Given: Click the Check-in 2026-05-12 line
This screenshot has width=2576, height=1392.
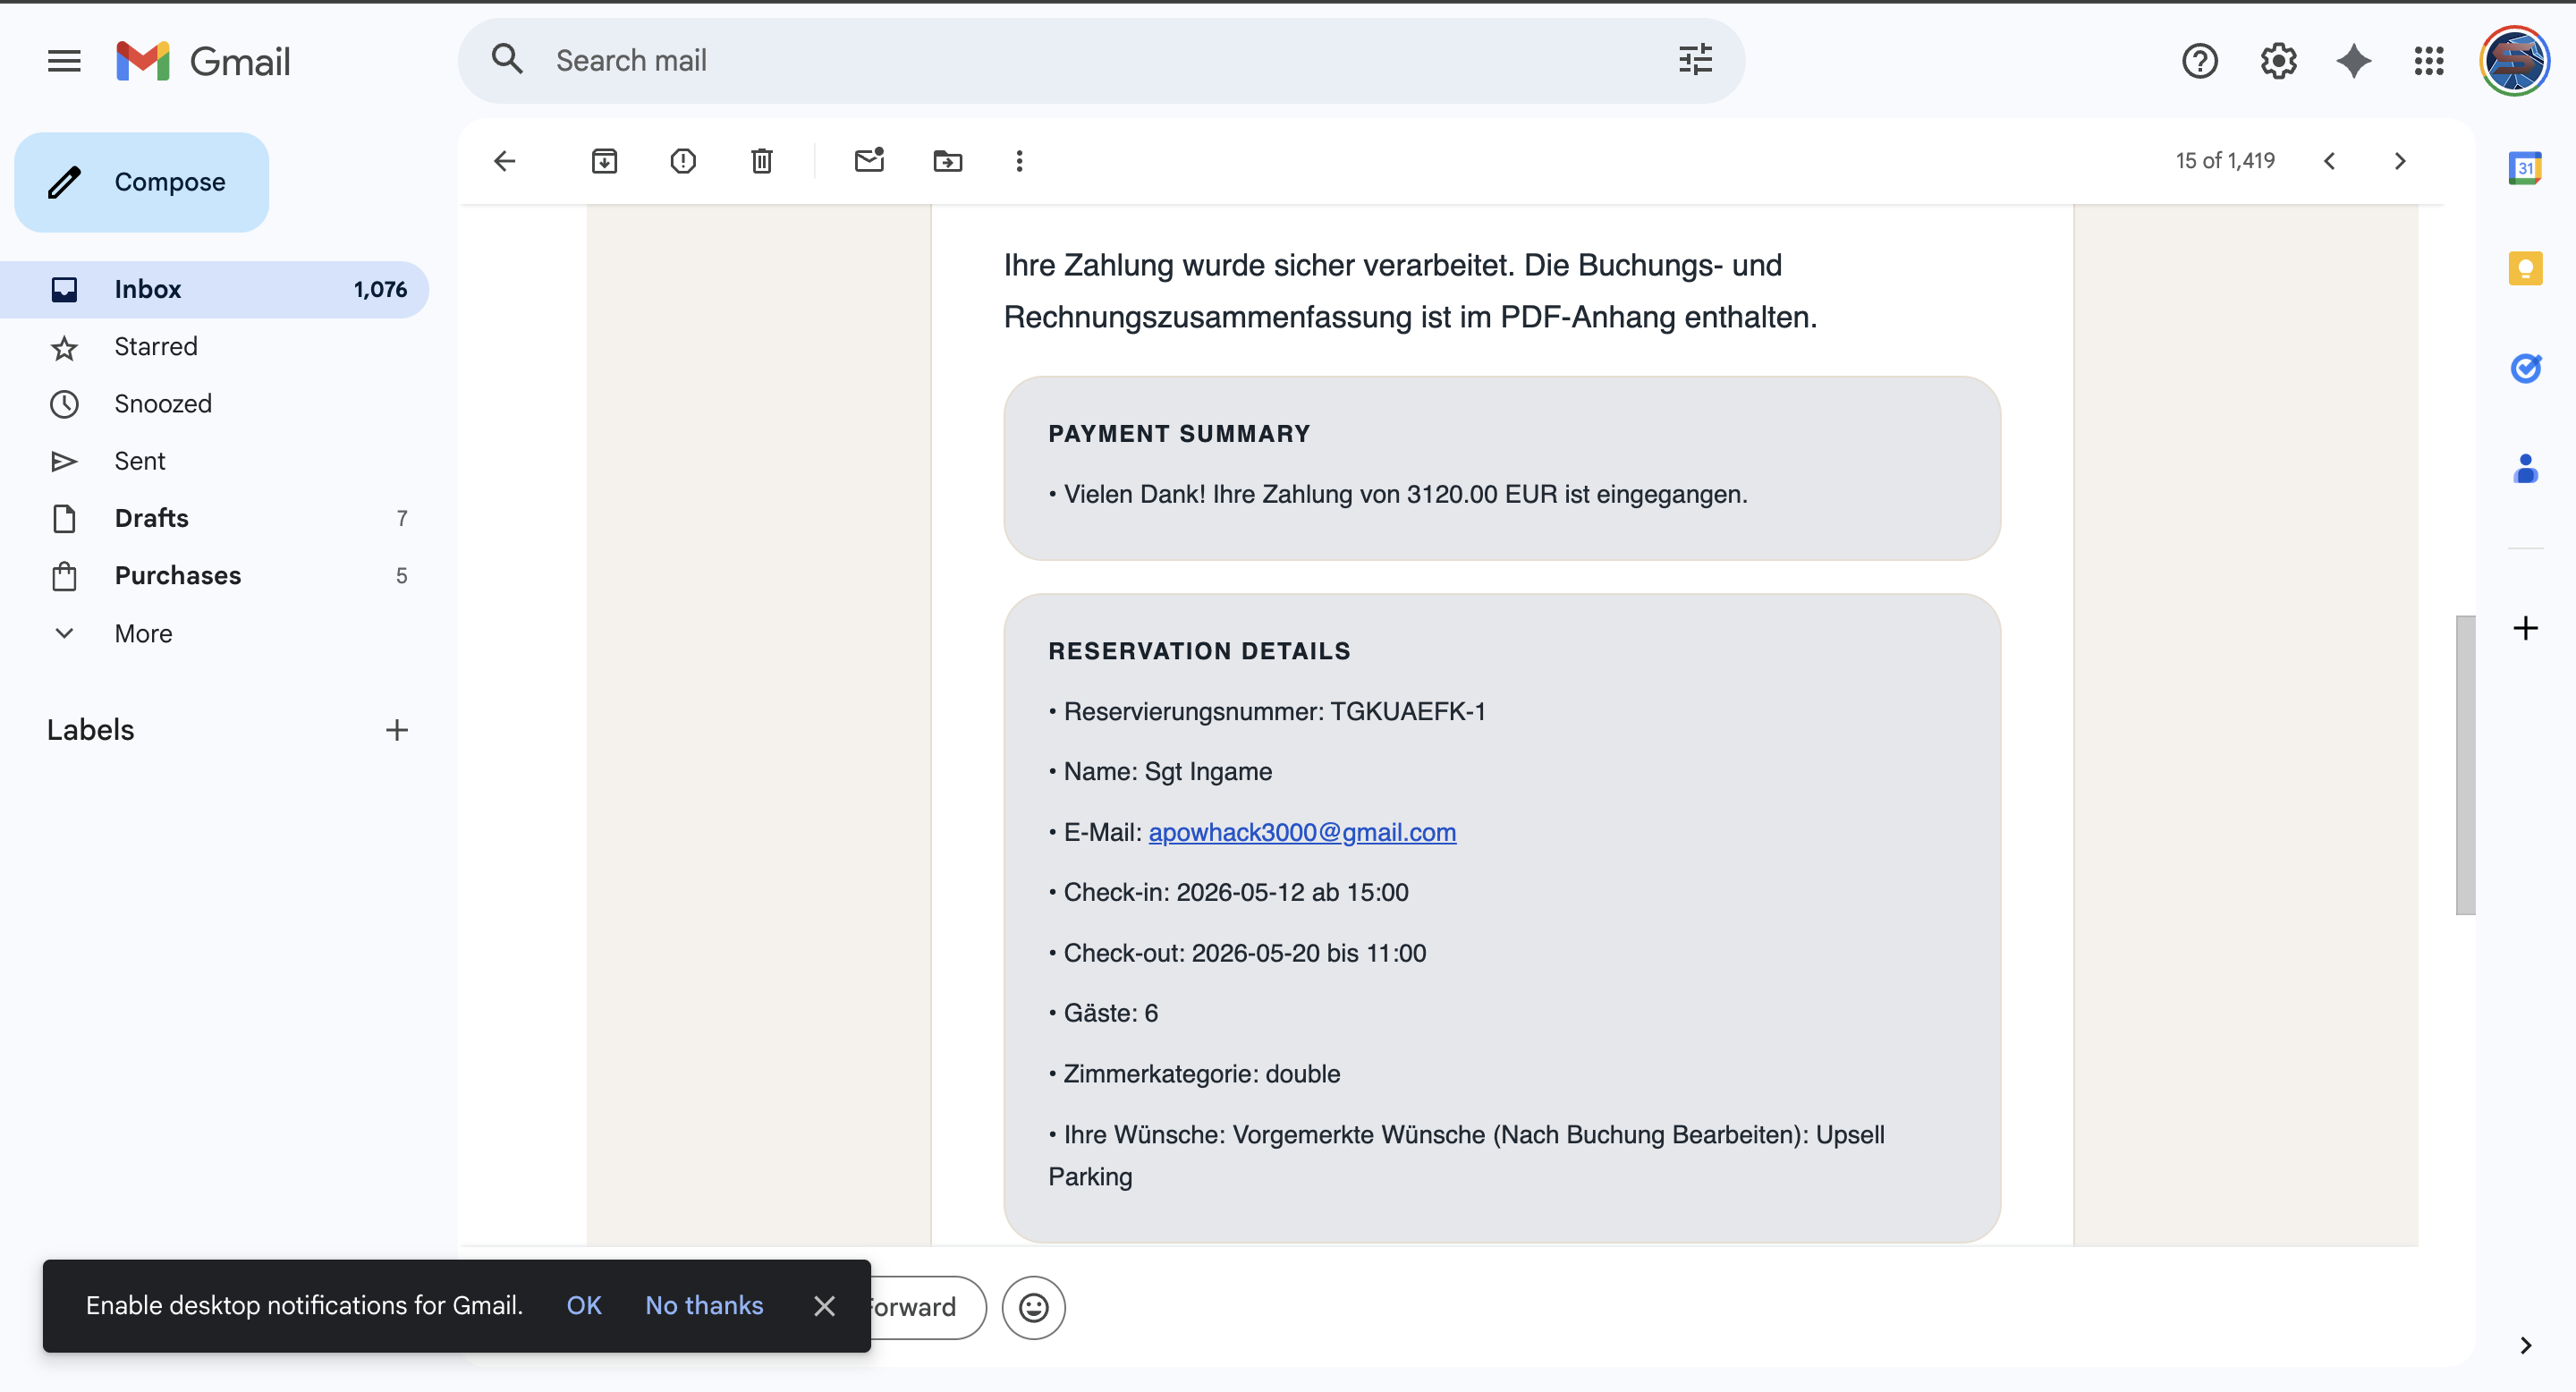Looking at the screenshot, I should click(x=1228, y=892).
